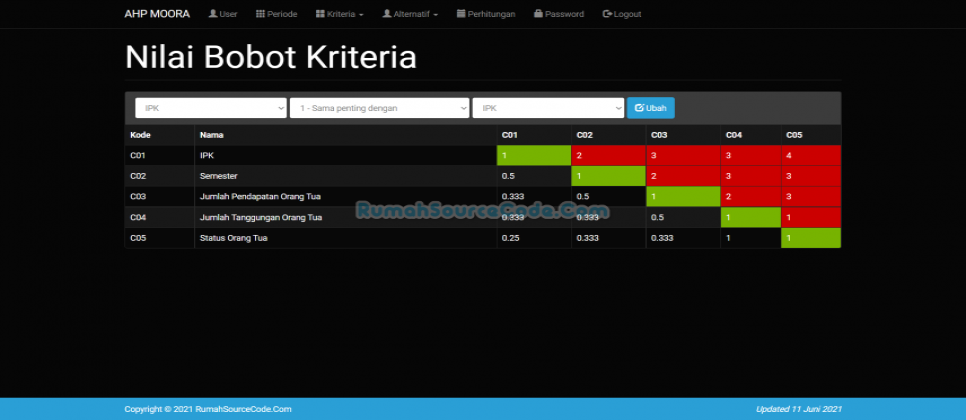
Task: Go to Periode page
Action: pyautogui.click(x=277, y=14)
